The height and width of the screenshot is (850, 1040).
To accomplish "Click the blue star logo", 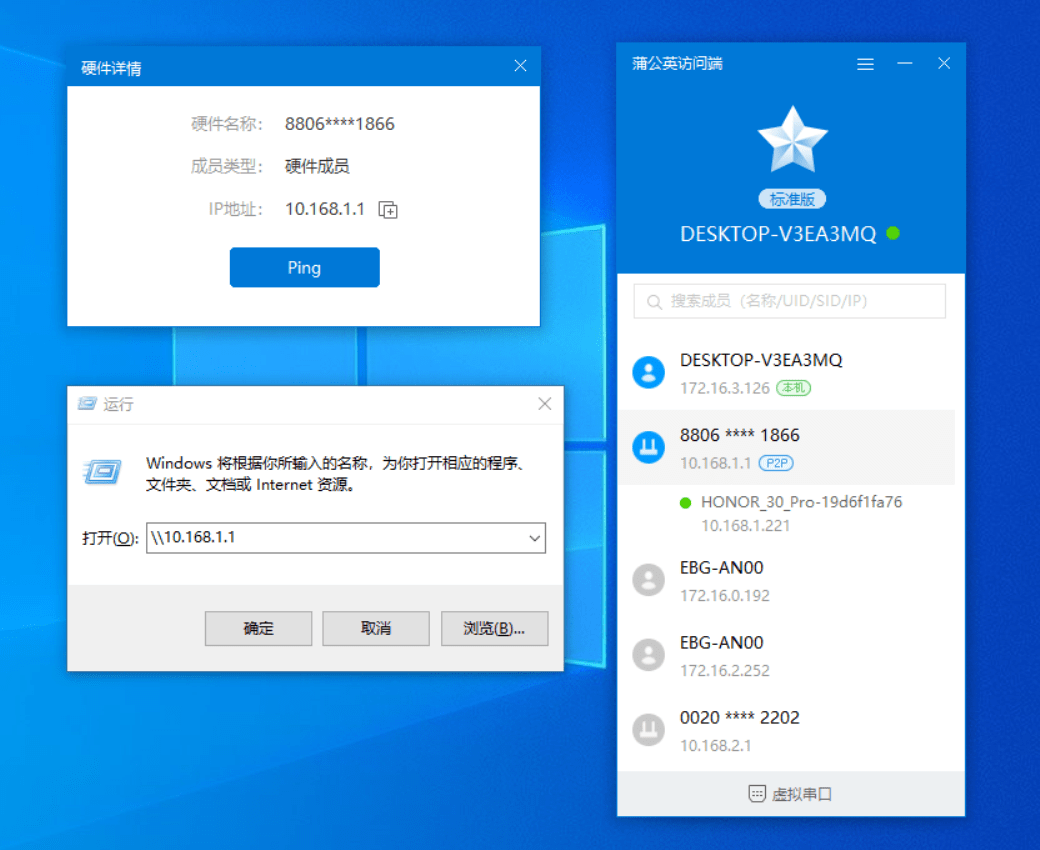I will coord(792,140).
